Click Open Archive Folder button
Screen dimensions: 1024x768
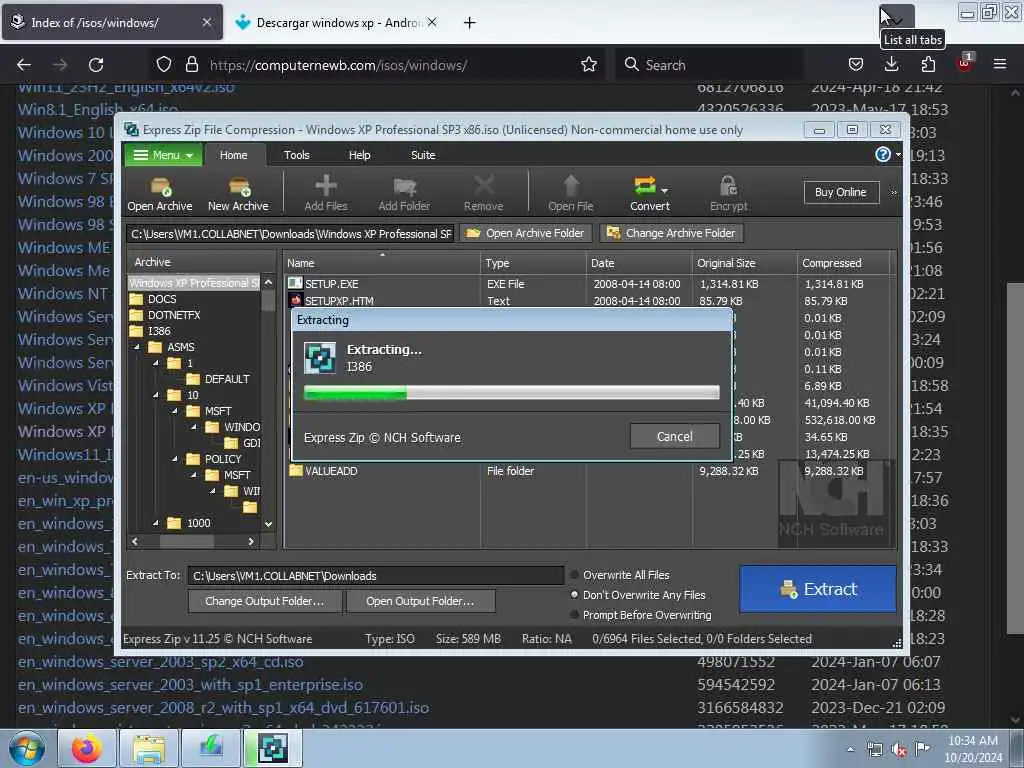(x=526, y=233)
